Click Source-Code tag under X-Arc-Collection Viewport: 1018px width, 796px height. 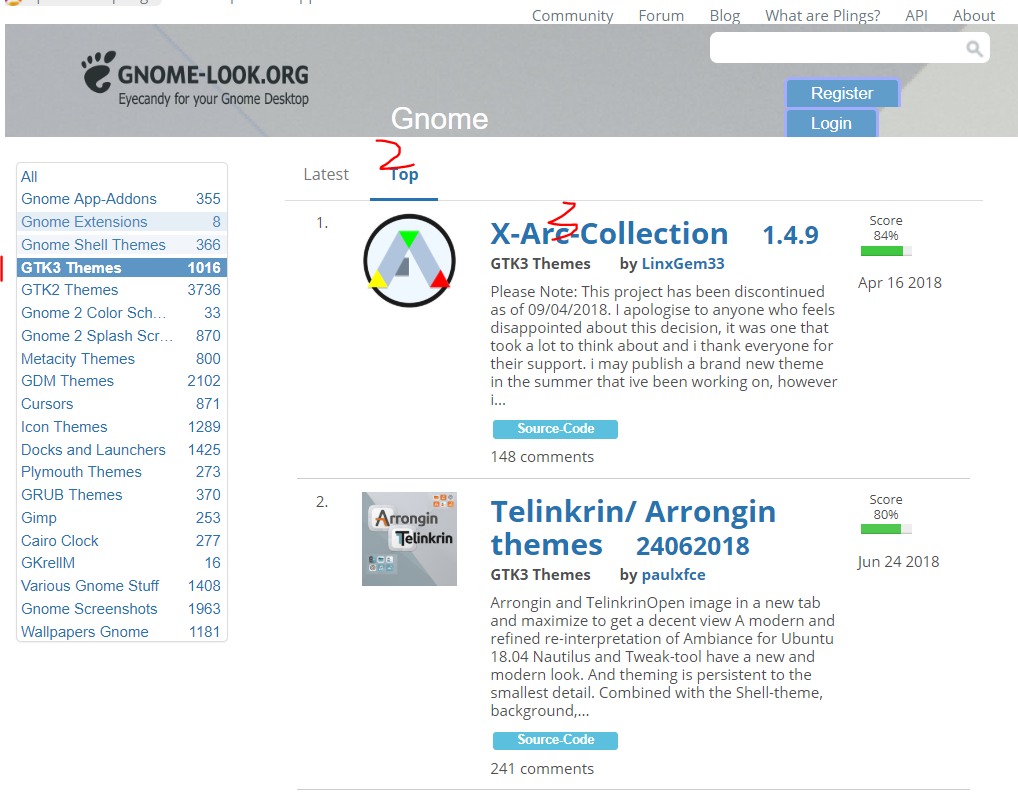click(x=555, y=429)
